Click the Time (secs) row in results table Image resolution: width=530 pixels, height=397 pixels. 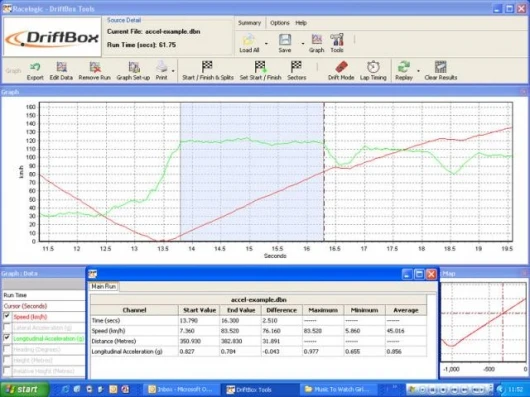pos(259,320)
